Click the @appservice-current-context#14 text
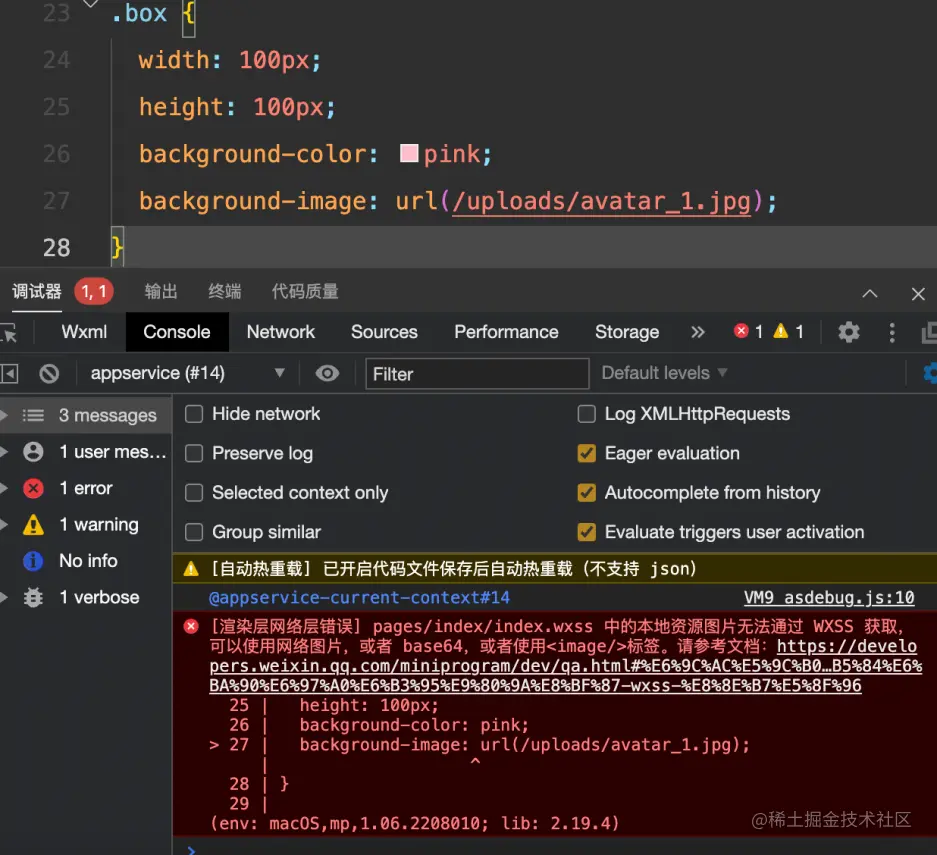Viewport: 937px width, 855px height. click(359, 597)
